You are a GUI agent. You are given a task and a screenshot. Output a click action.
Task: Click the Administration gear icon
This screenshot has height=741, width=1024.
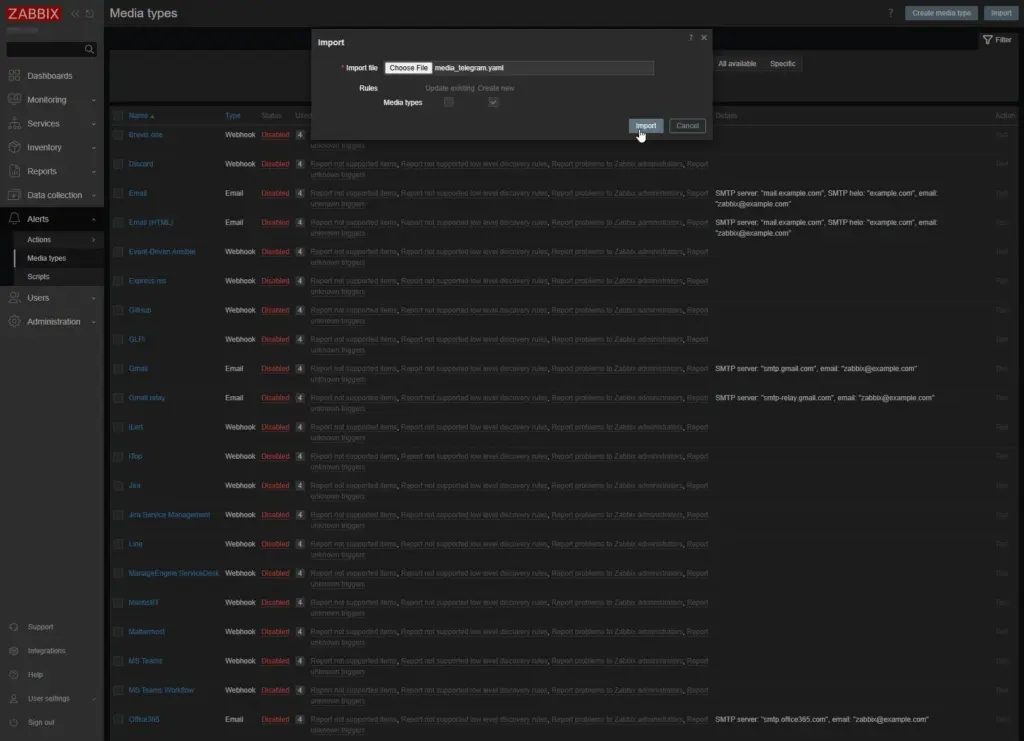tap(14, 321)
